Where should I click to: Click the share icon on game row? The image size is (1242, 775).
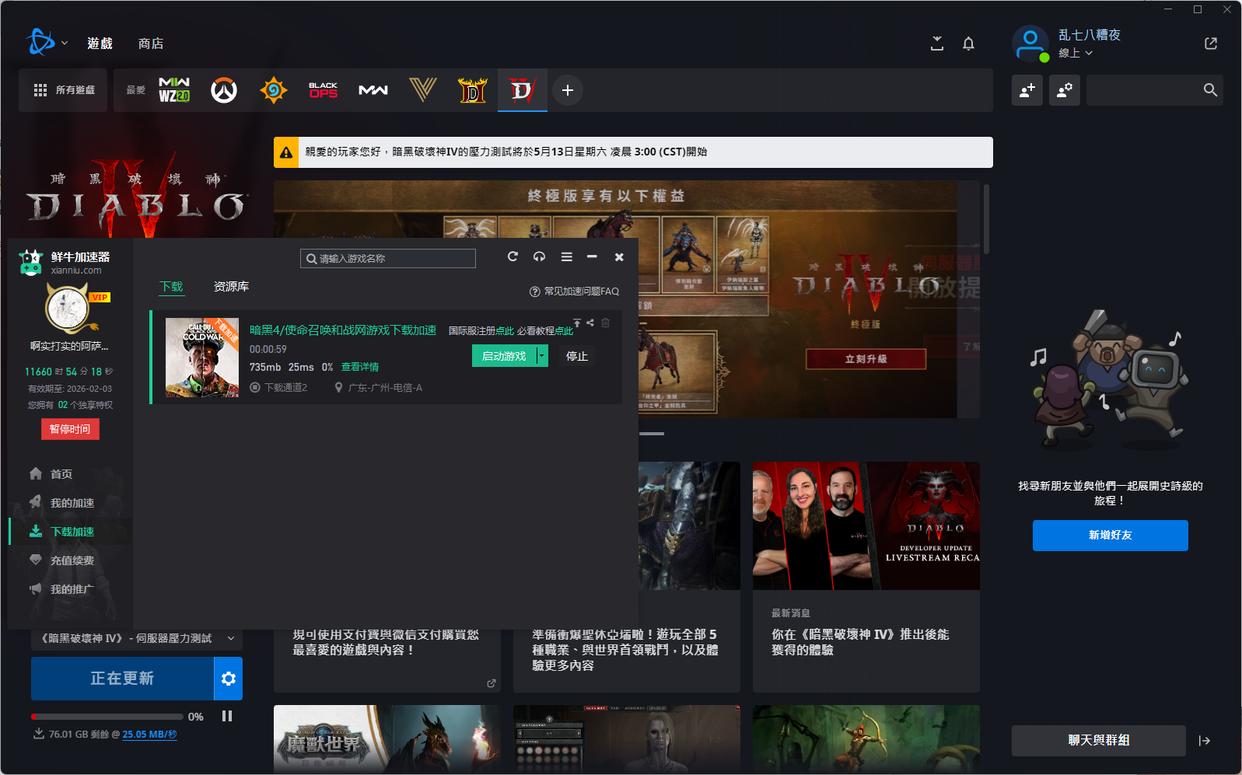pyautogui.click(x=590, y=322)
